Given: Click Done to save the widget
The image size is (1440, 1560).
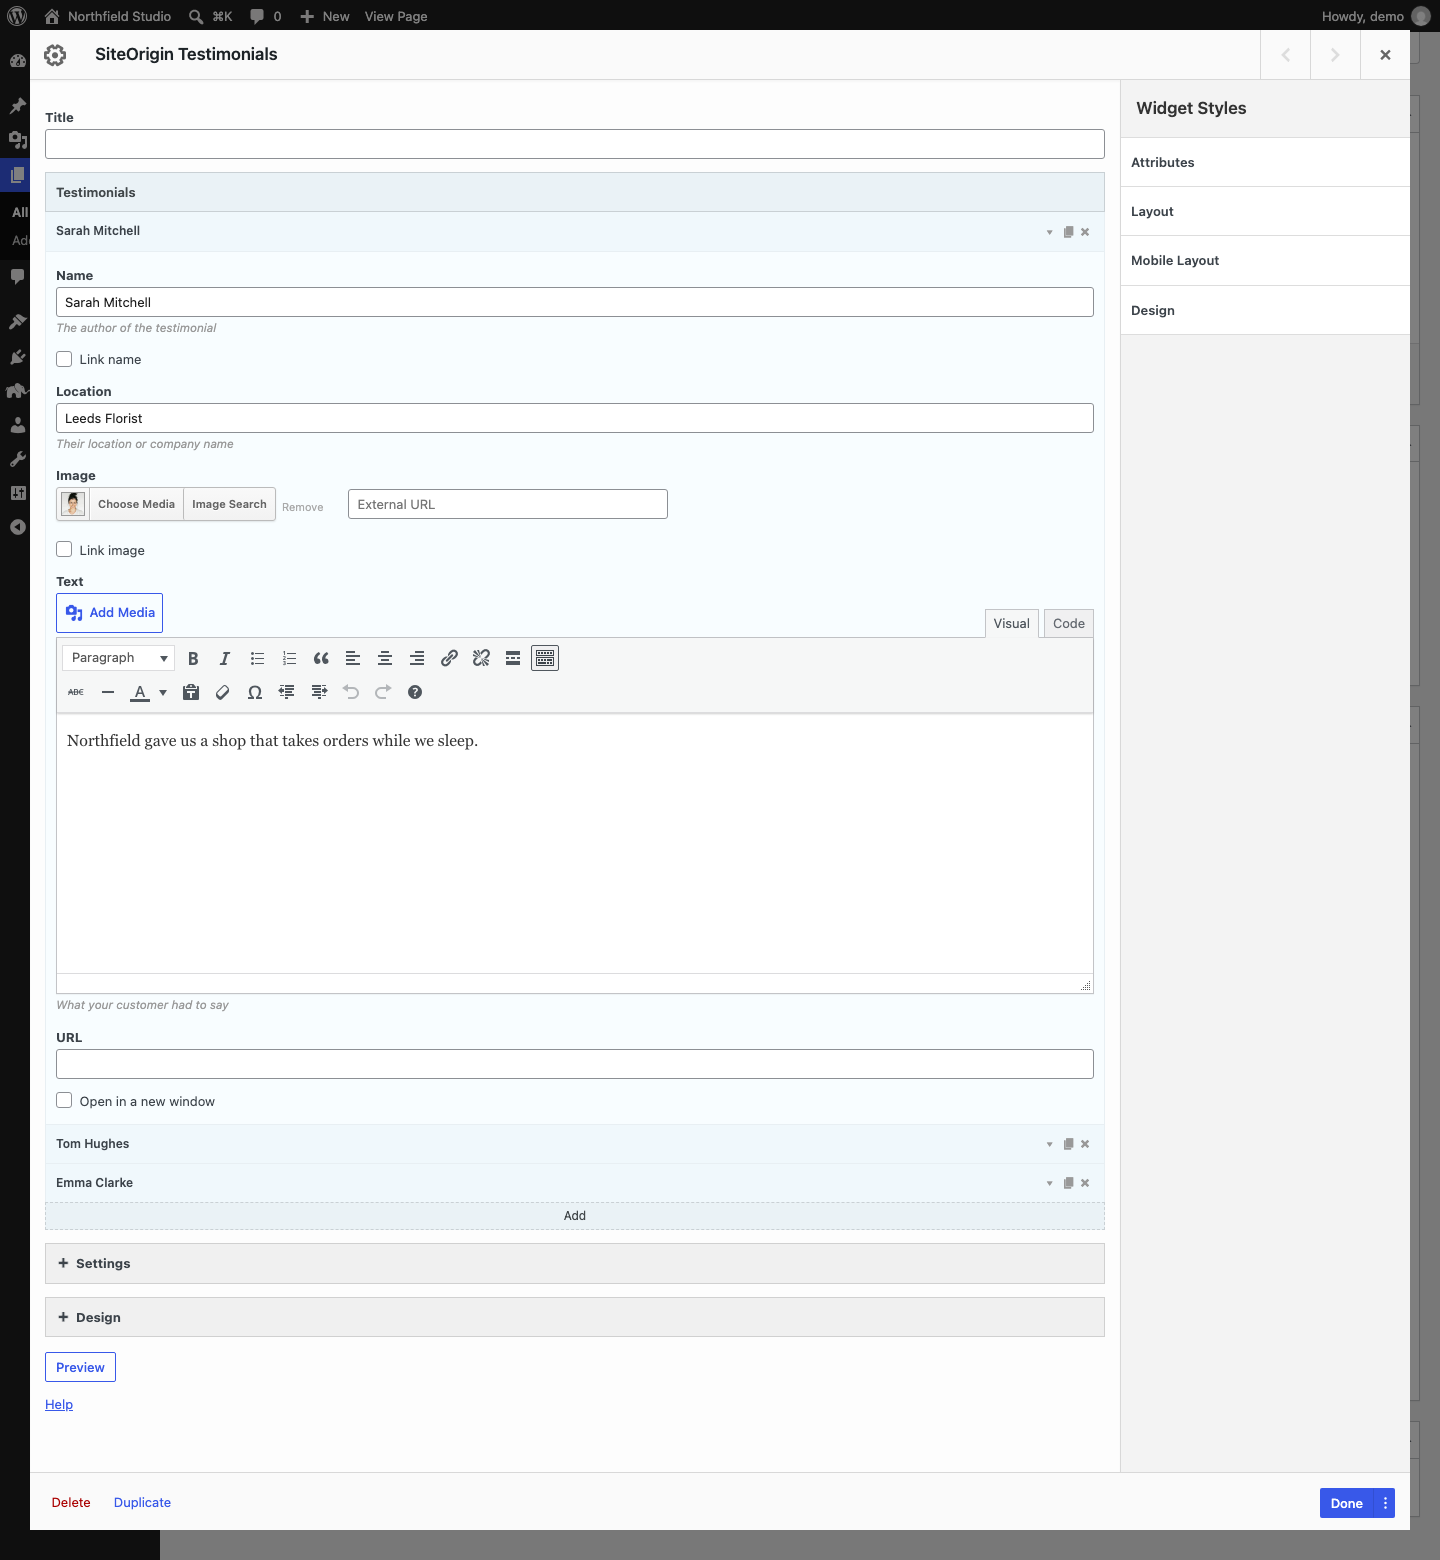Looking at the screenshot, I should (x=1347, y=1503).
